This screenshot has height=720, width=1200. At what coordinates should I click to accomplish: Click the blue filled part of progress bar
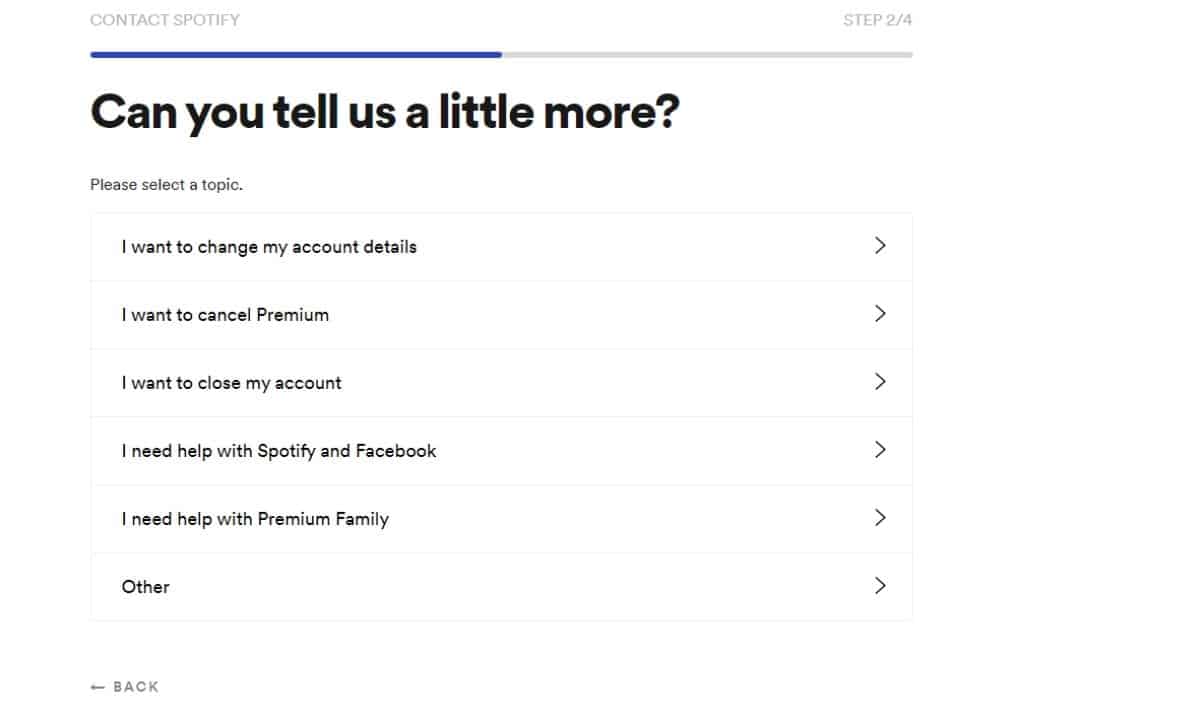click(295, 55)
